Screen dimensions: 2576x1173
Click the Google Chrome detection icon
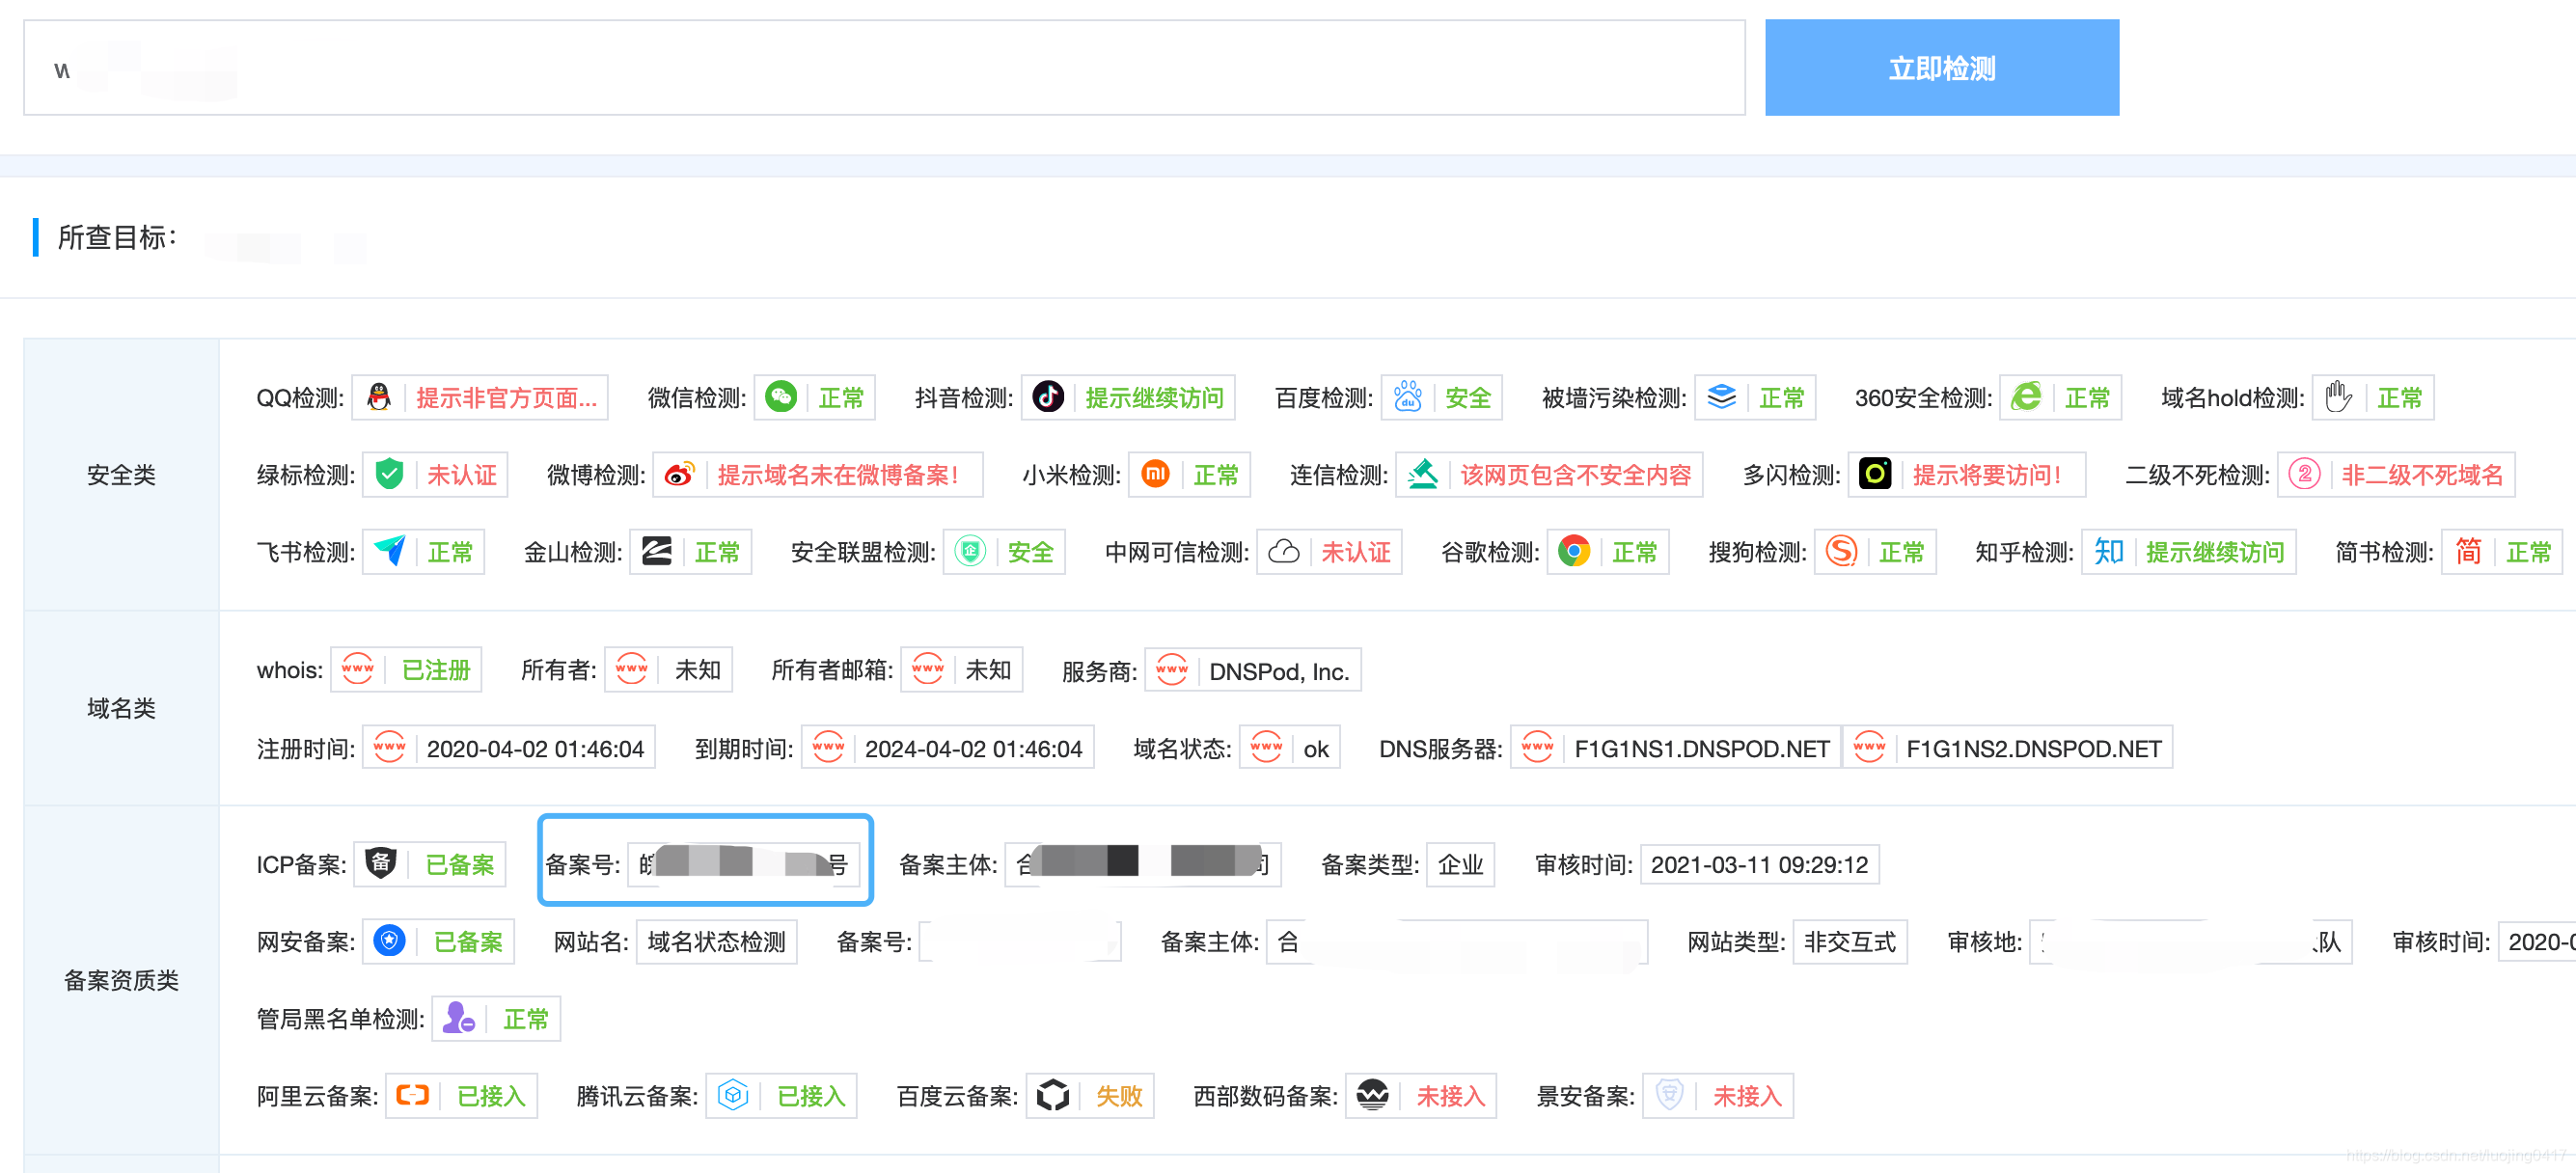click(x=1573, y=551)
